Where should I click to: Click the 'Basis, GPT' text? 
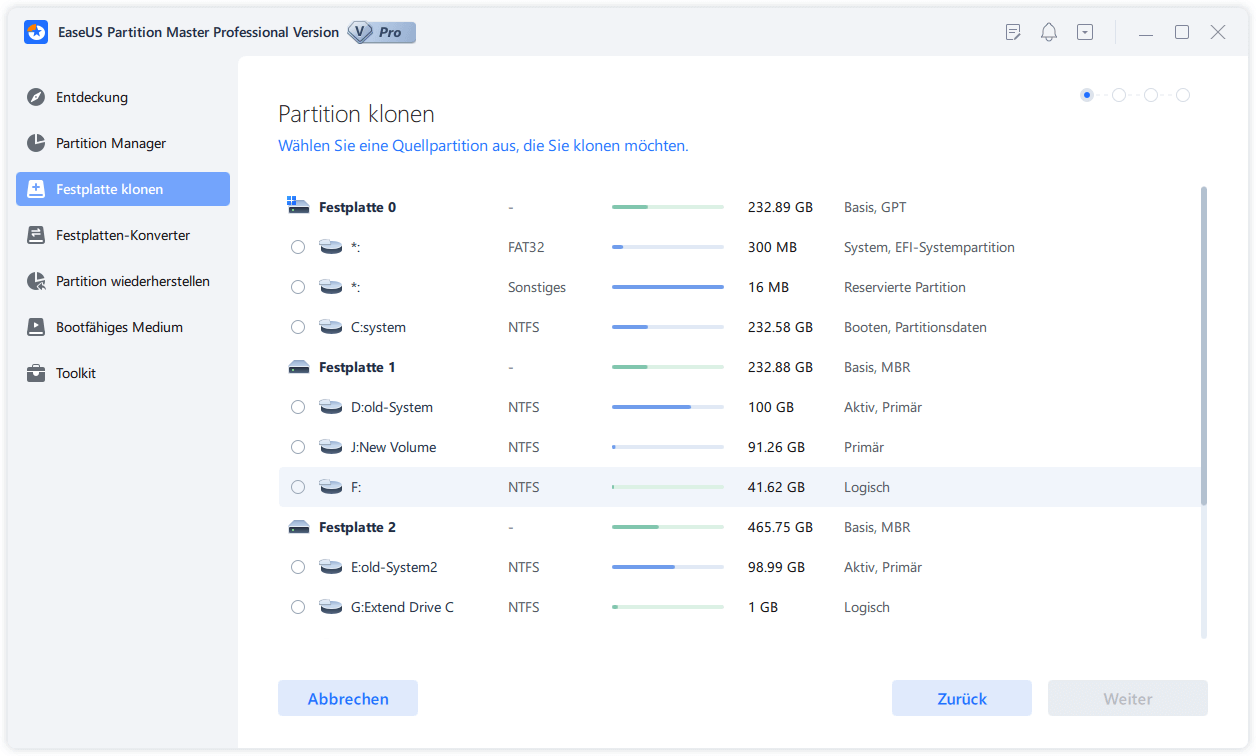pos(875,207)
